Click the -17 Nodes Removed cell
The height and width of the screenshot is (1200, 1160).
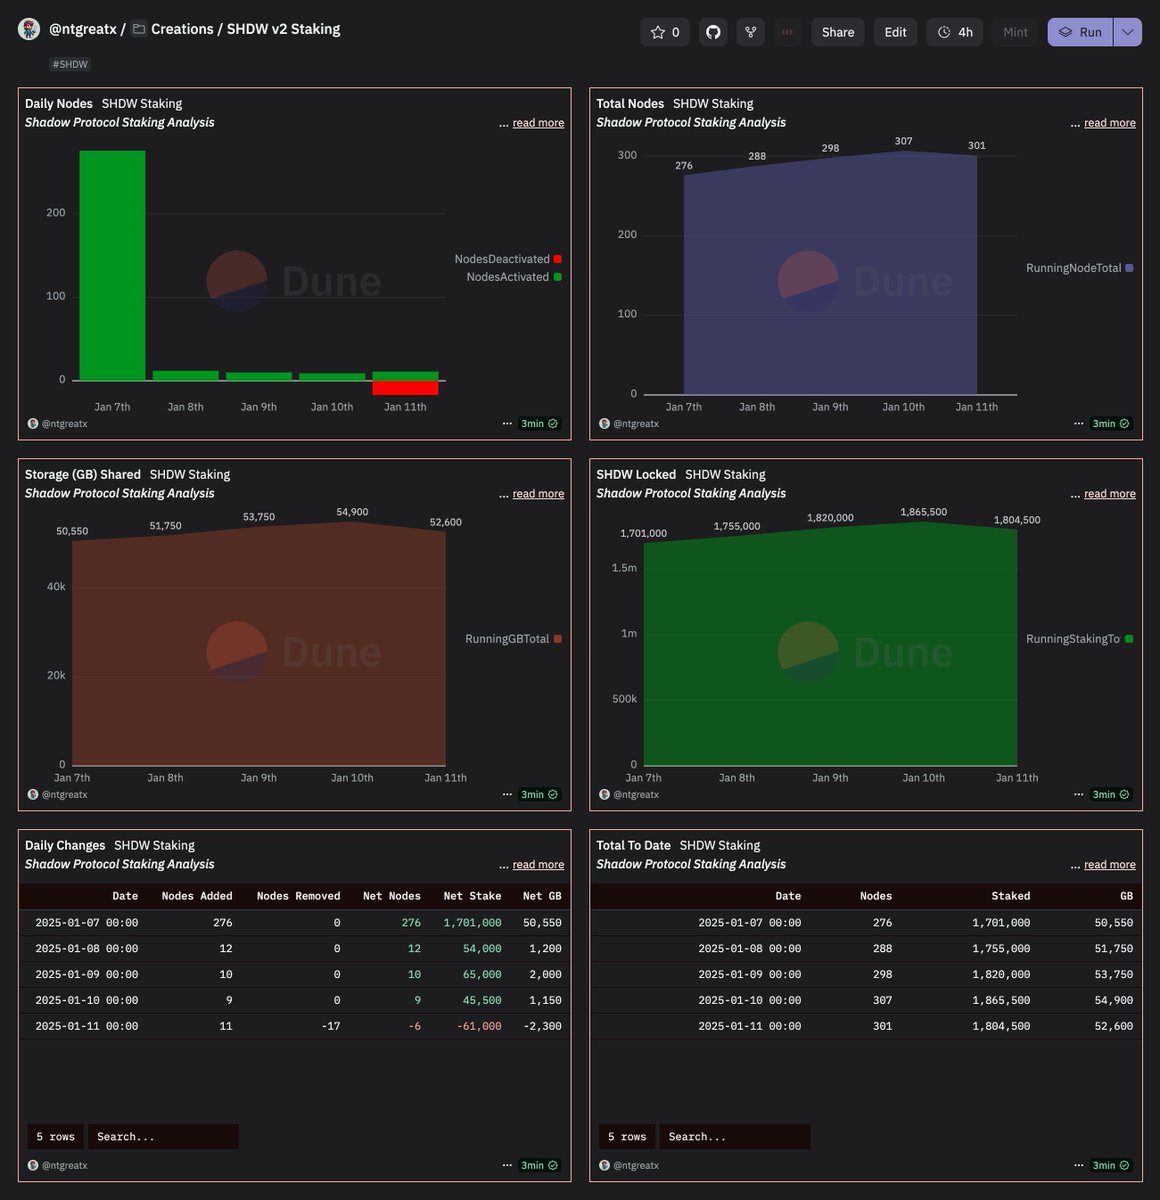click(329, 1026)
